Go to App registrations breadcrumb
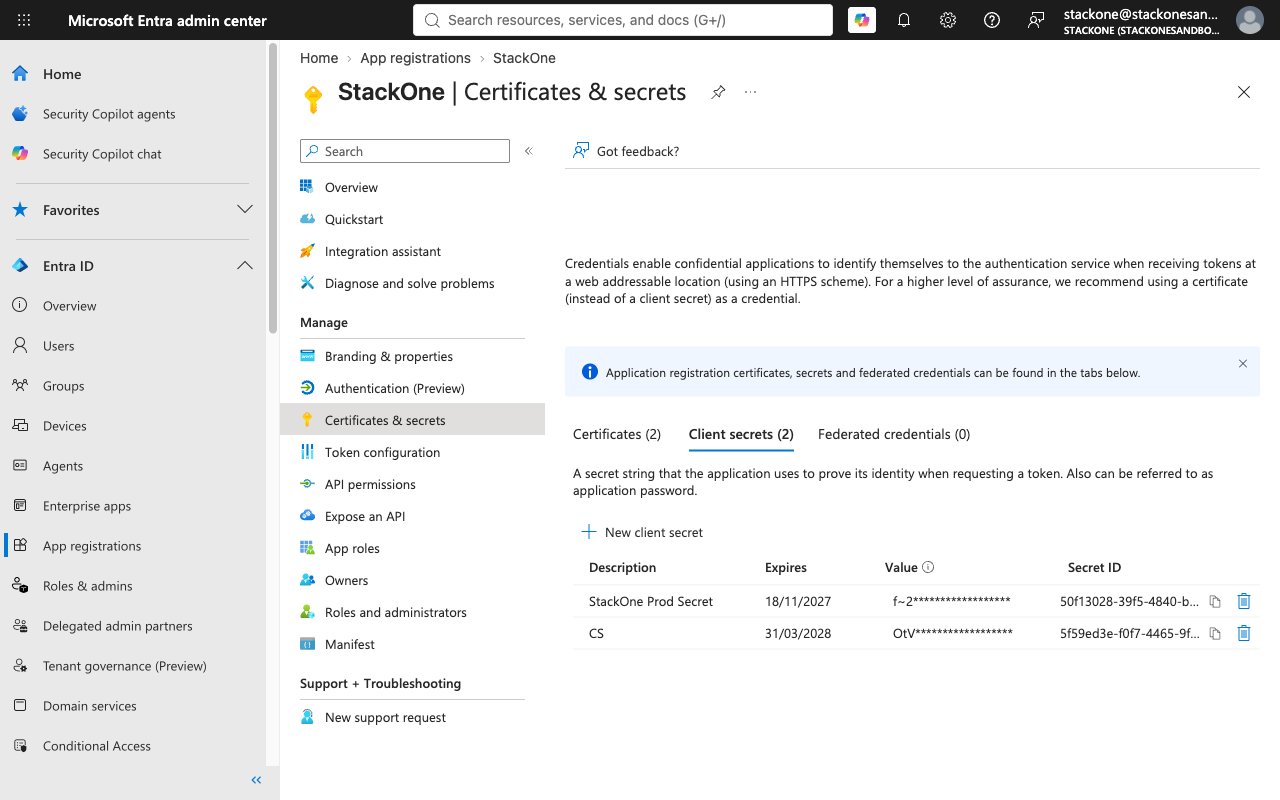 coord(415,58)
